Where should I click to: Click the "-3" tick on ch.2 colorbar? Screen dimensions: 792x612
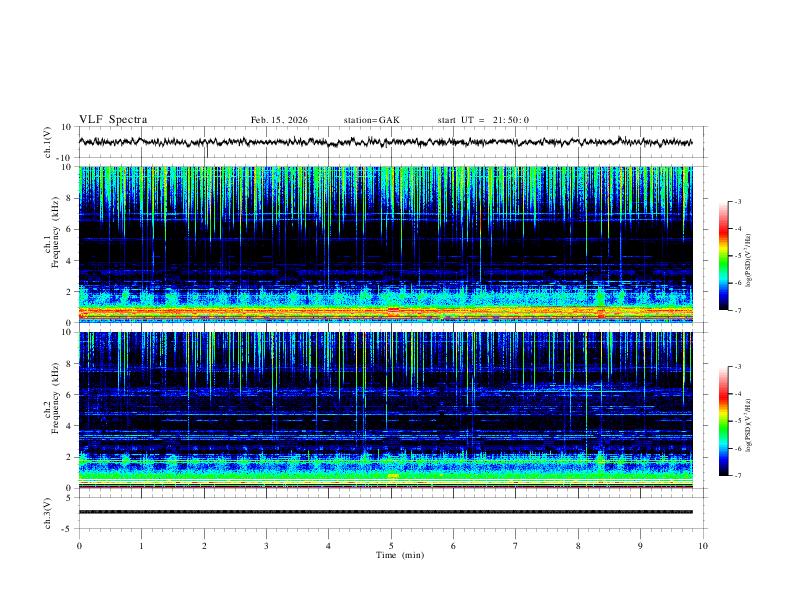click(x=738, y=367)
